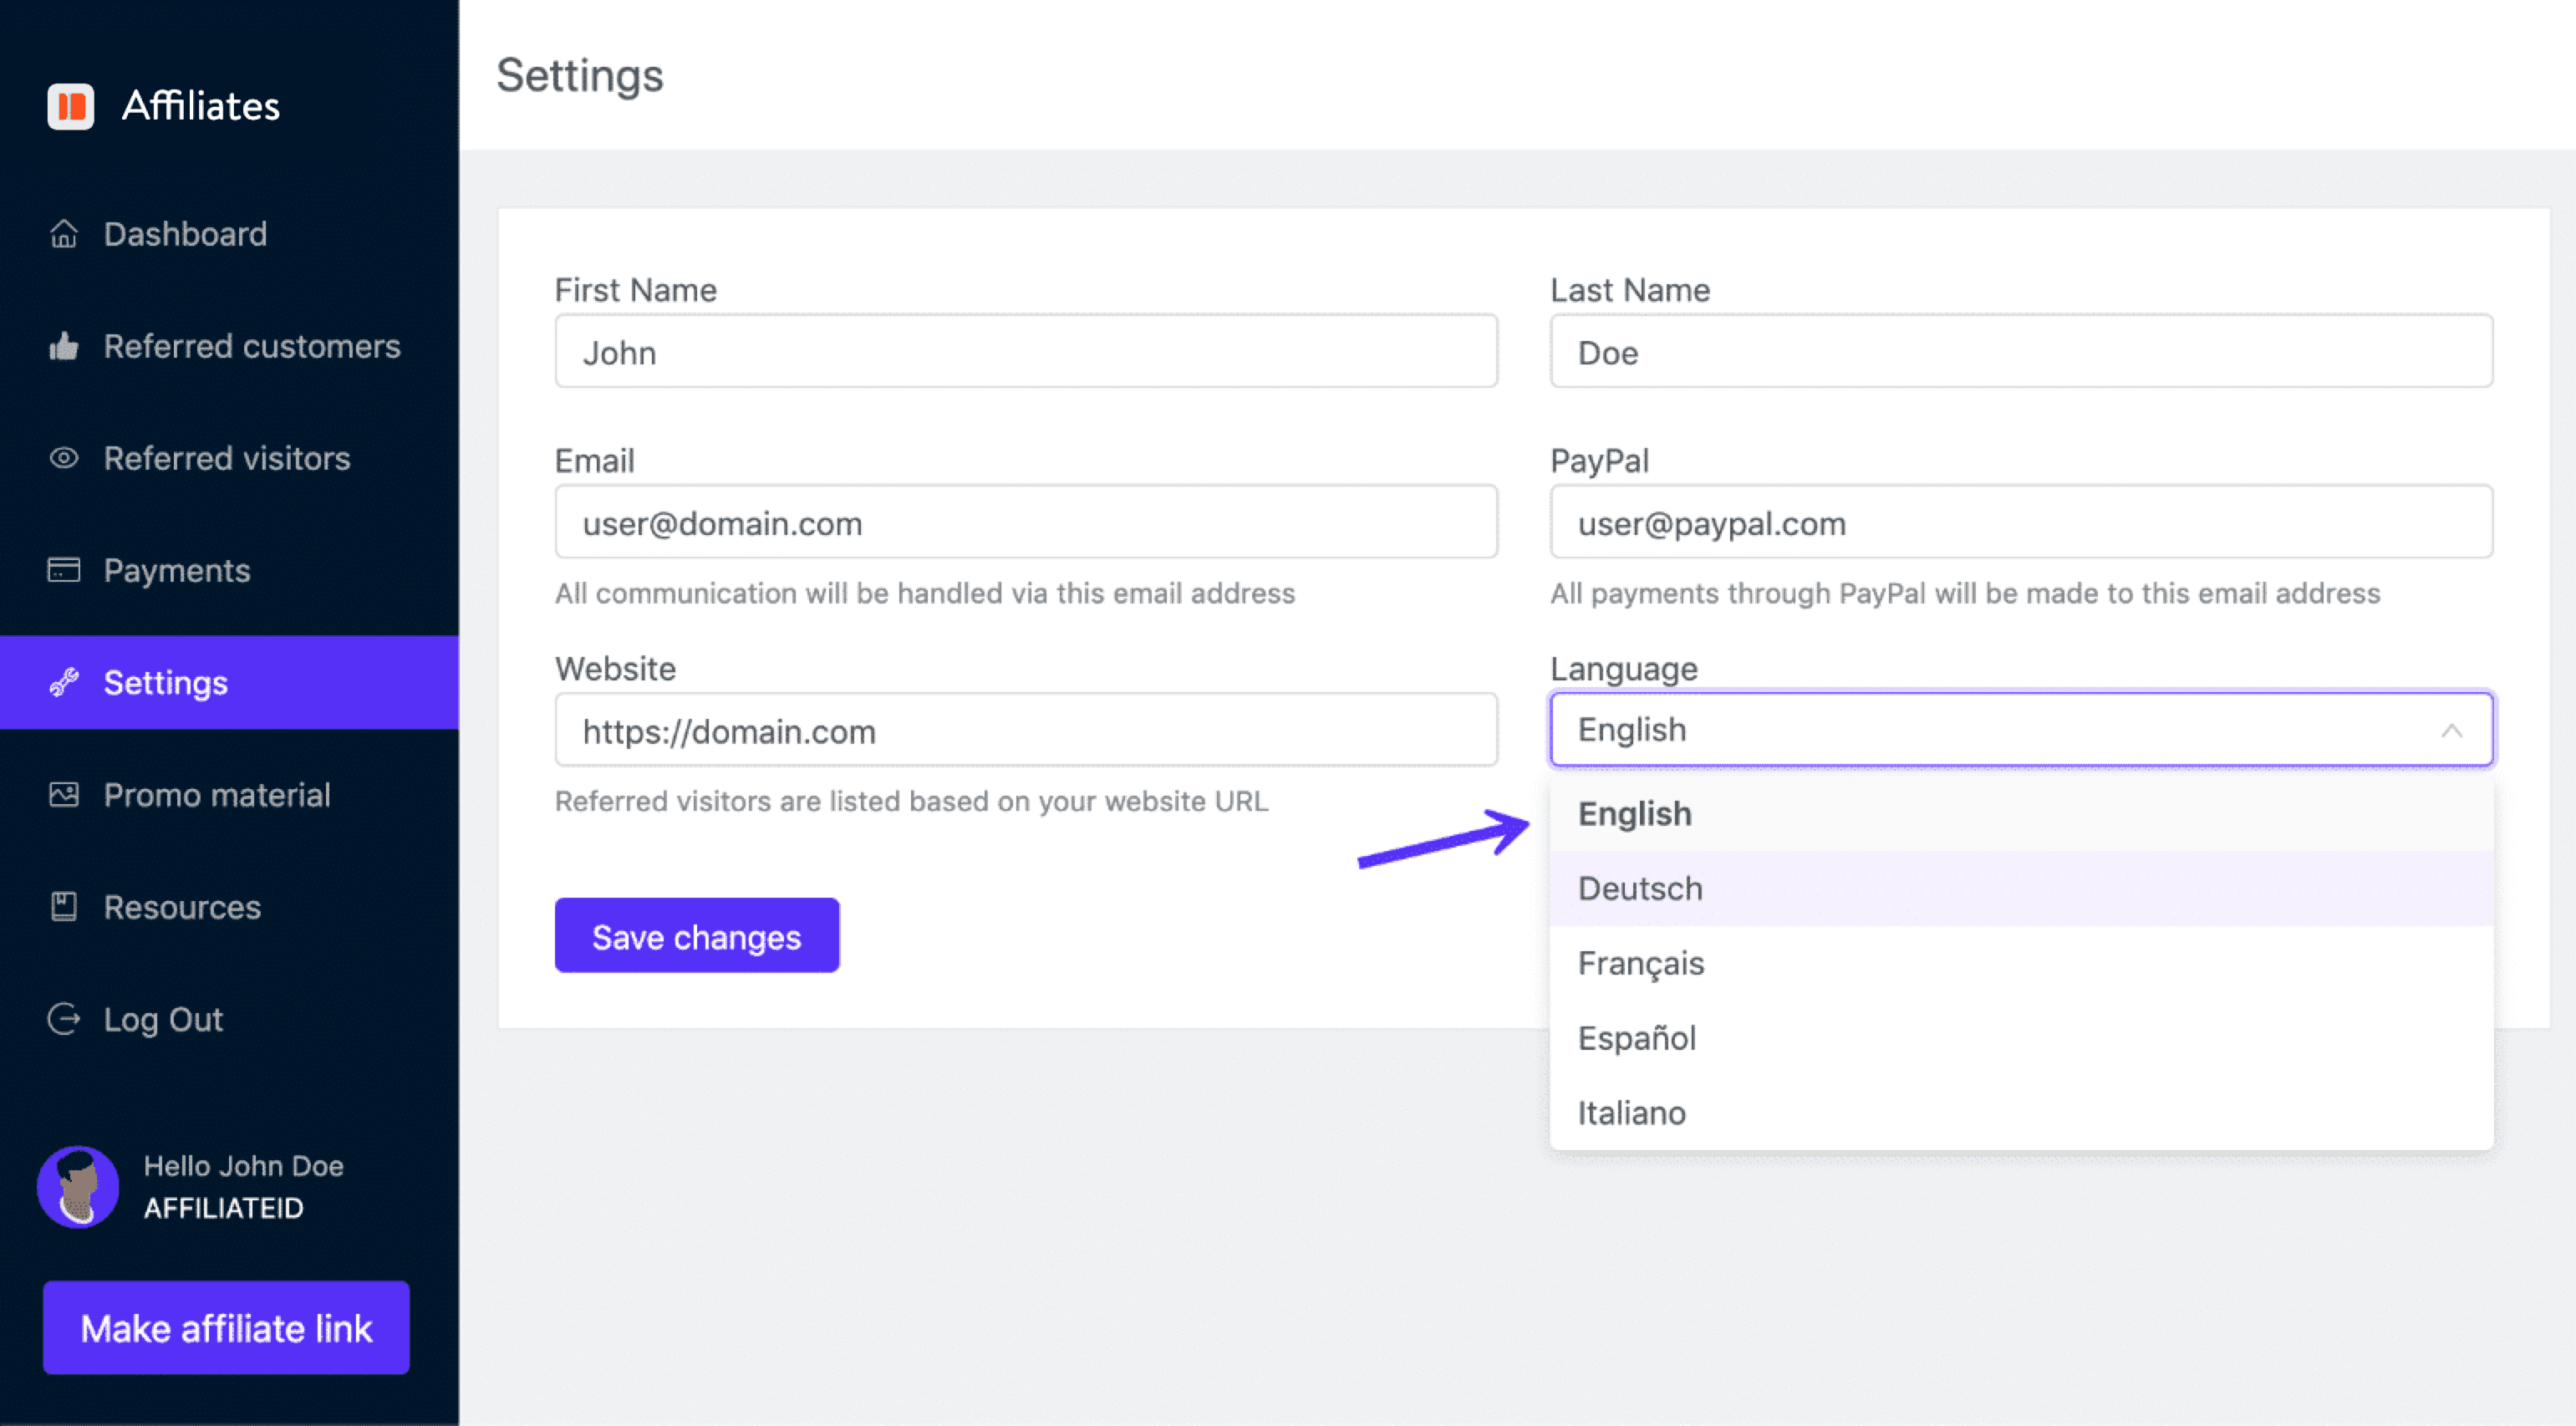Click the PayPal email input field
This screenshot has width=2576, height=1426.
point(2021,523)
